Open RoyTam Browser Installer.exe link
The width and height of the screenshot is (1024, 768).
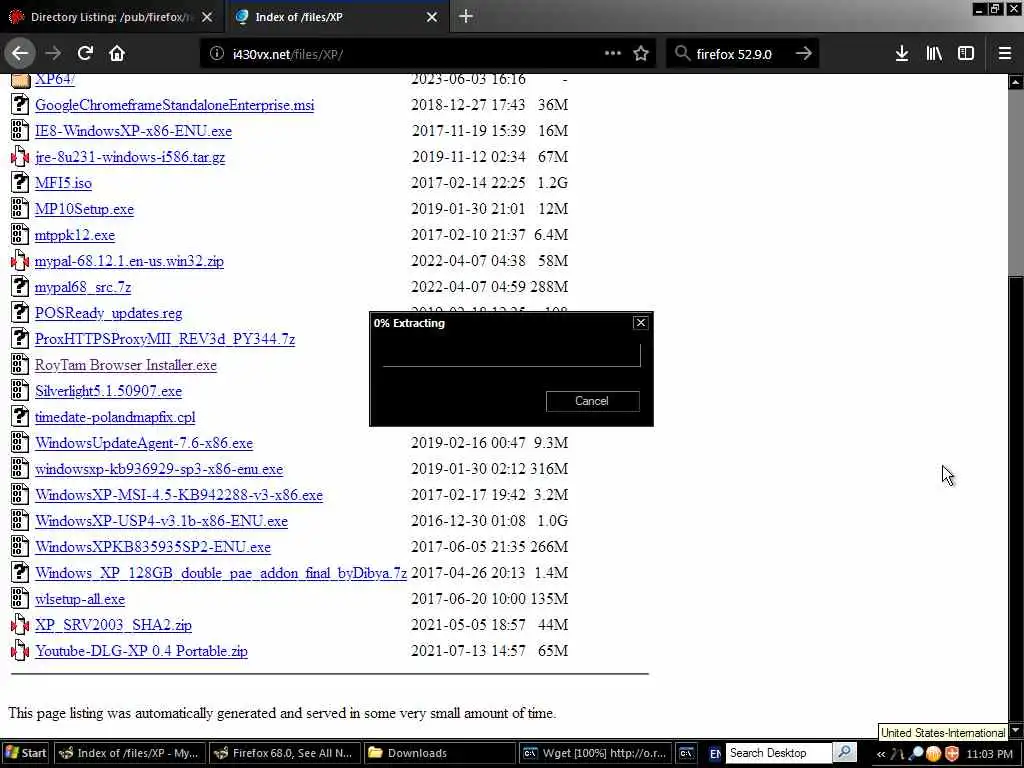point(125,365)
